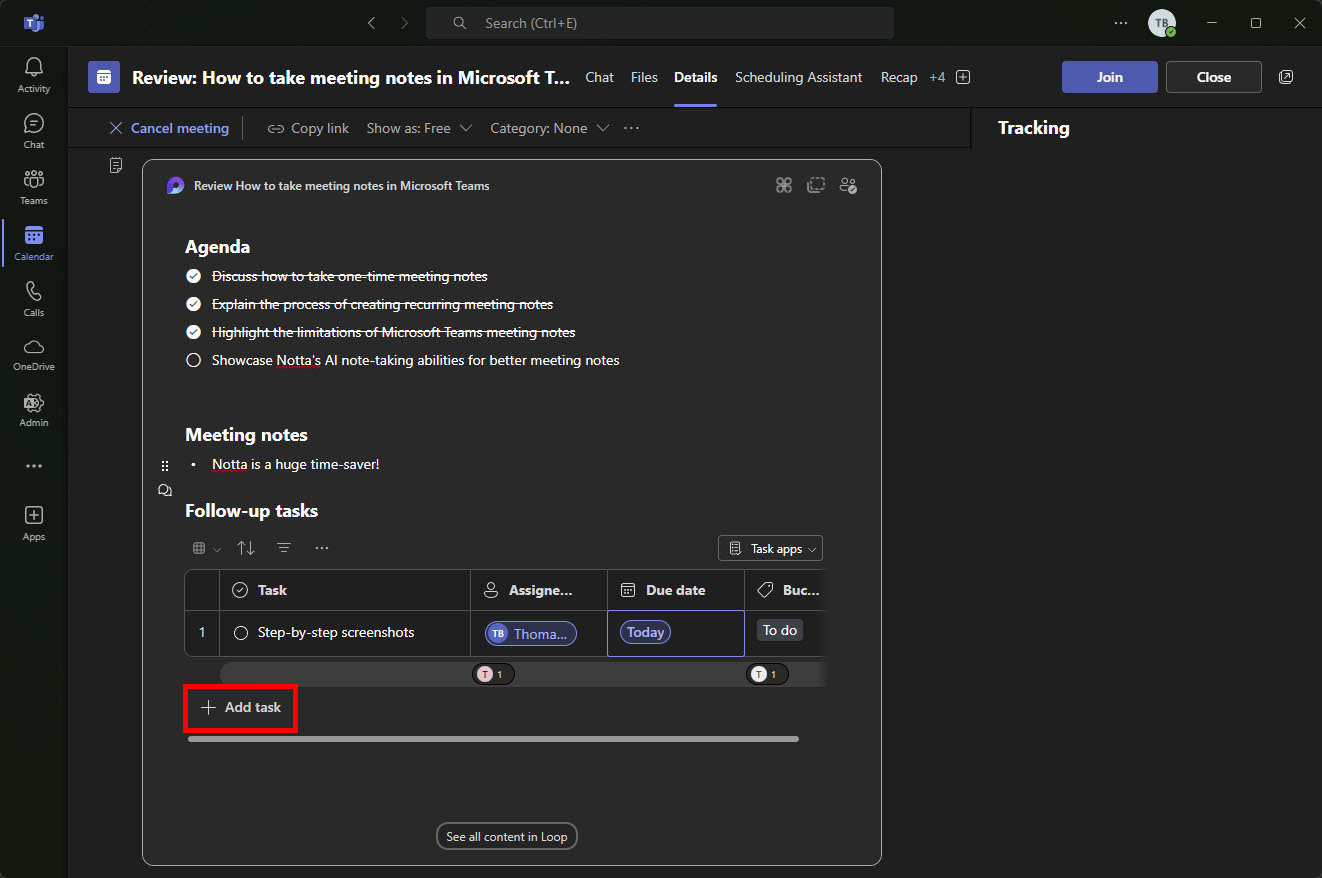Open Calls in the sidebar
The image size is (1322, 878).
[x=34, y=299]
